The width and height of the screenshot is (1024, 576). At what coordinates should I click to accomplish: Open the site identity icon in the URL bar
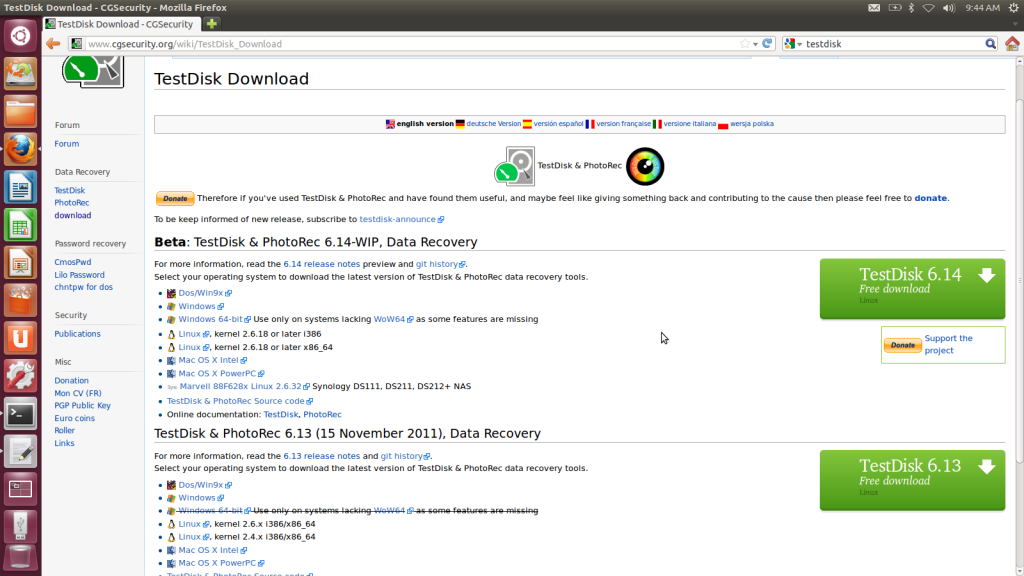pos(76,44)
